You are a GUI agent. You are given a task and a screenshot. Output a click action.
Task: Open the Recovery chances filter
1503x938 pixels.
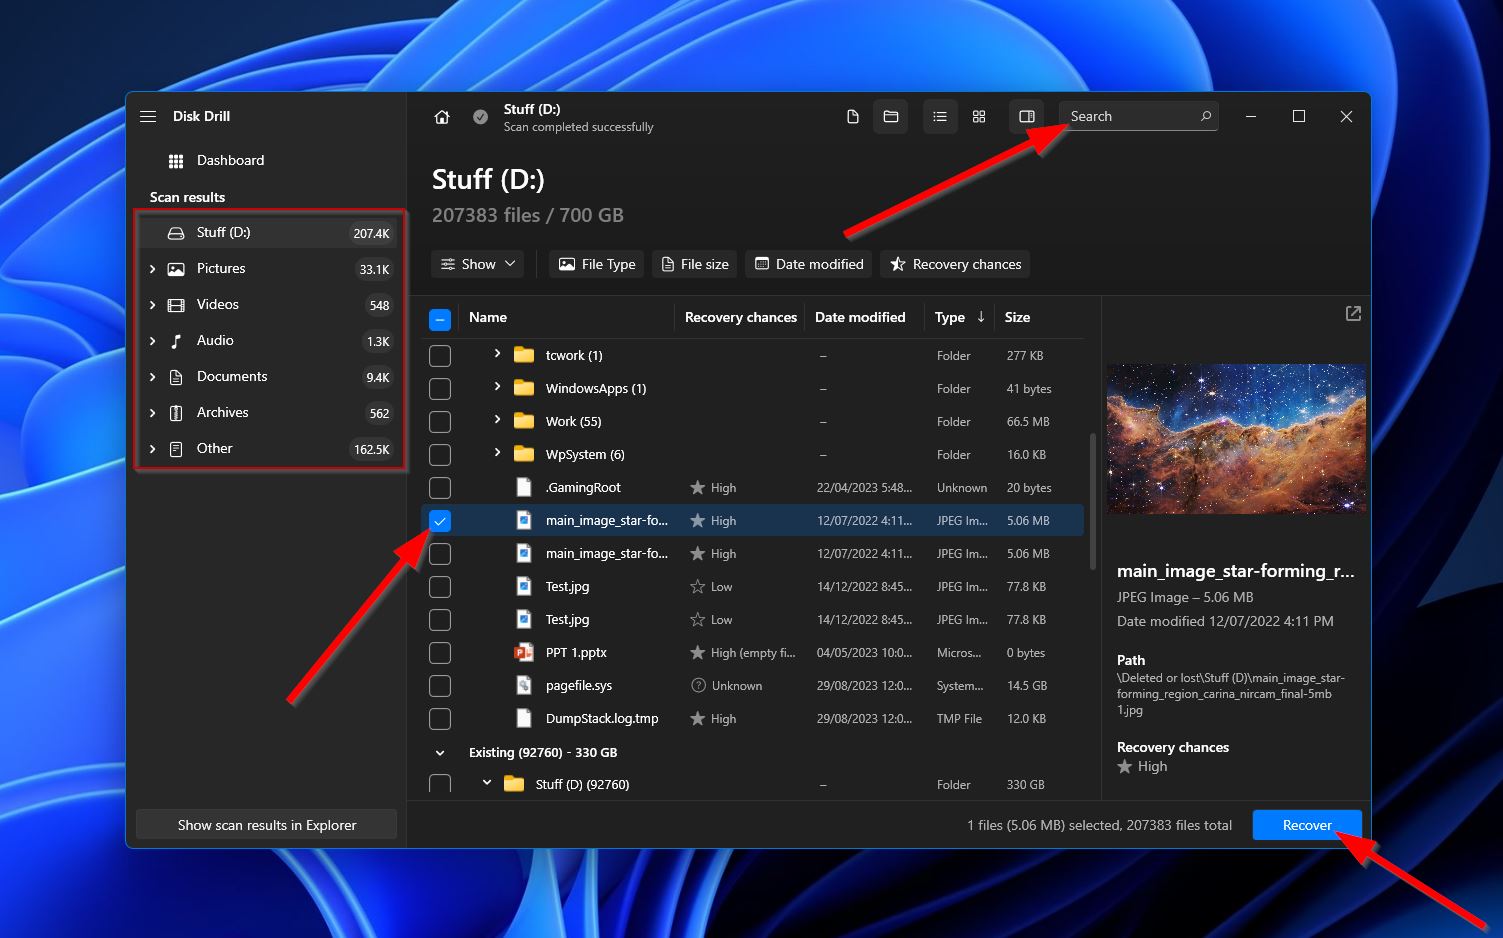tap(955, 264)
